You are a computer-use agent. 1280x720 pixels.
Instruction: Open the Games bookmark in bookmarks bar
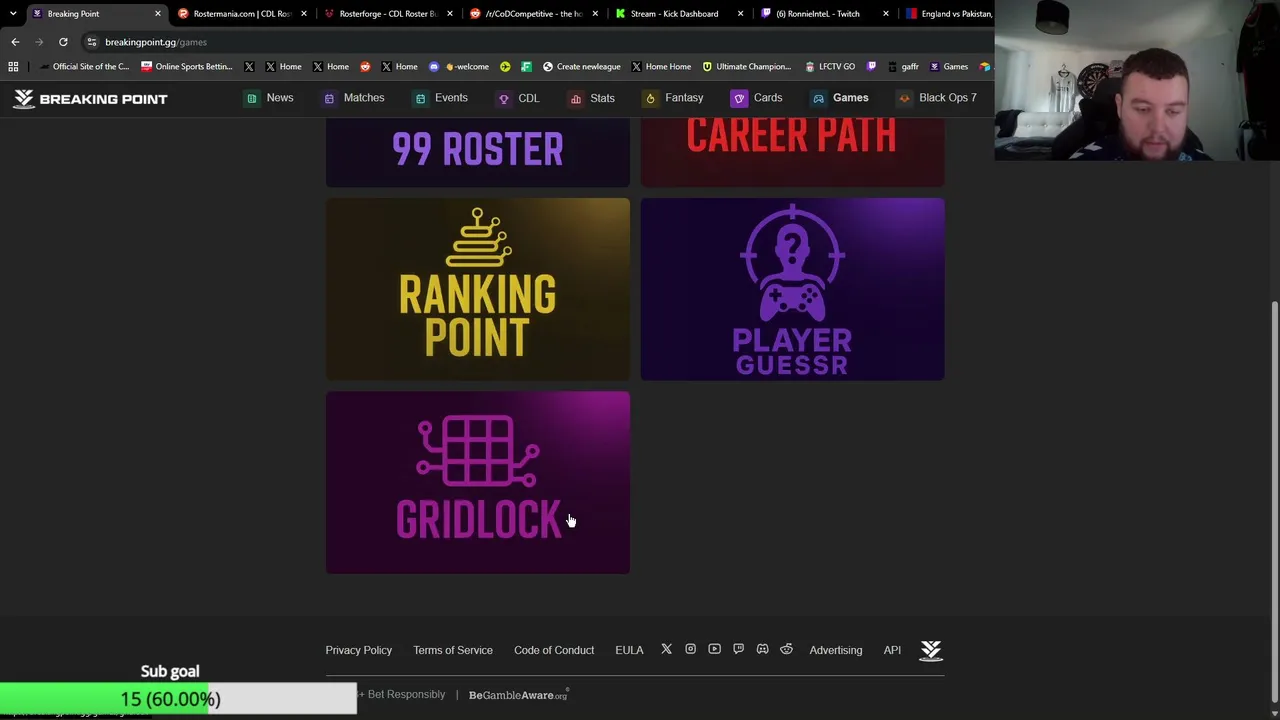point(949,67)
